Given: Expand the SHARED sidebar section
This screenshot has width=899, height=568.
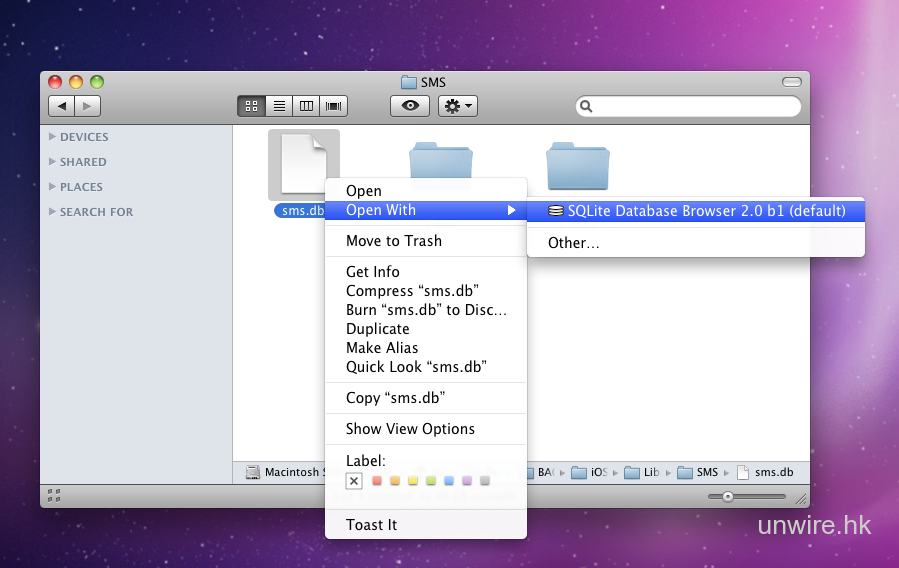Looking at the screenshot, I should pyautogui.click(x=53, y=162).
